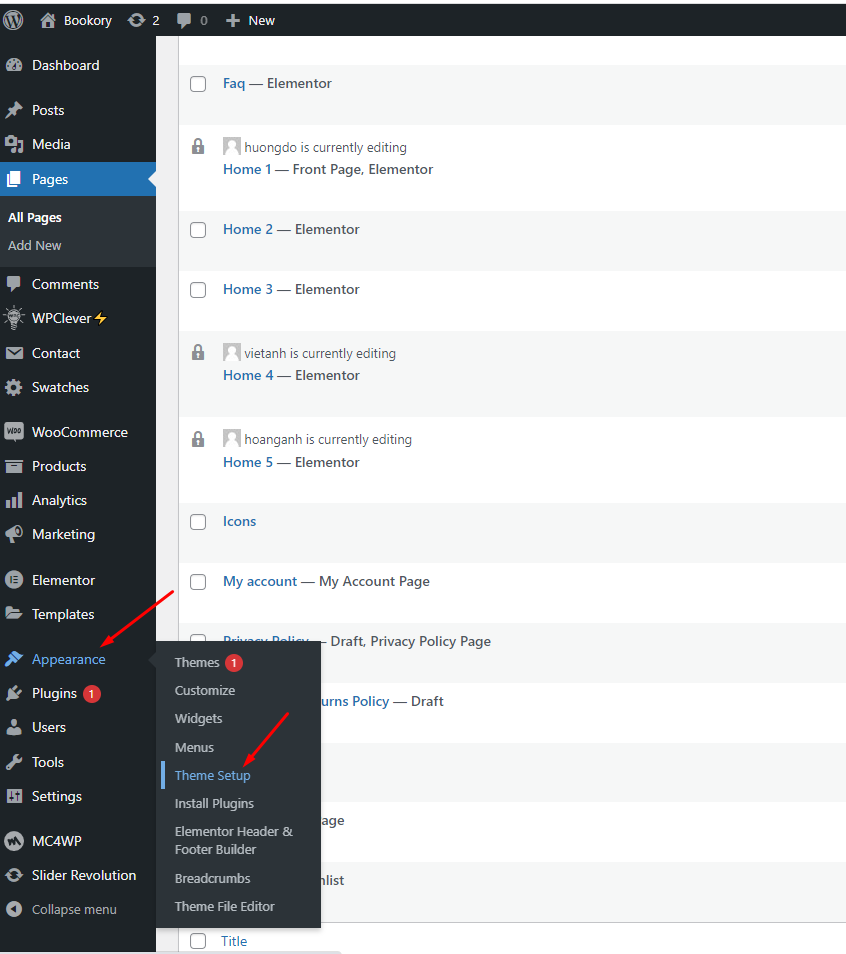This screenshot has width=846, height=954.
Task: Select Theme Setup in Appearance submenu
Action: pos(212,775)
